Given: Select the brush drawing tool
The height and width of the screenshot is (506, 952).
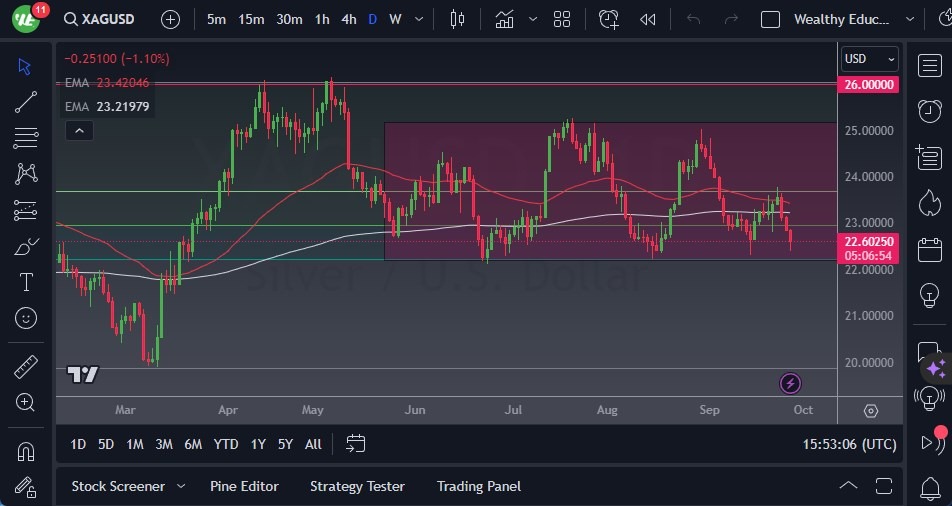Looking at the screenshot, I should click(x=26, y=246).
